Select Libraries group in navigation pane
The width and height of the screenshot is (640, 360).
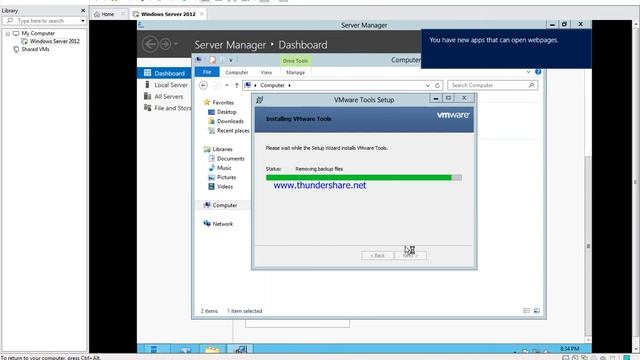tap(218, 149)
